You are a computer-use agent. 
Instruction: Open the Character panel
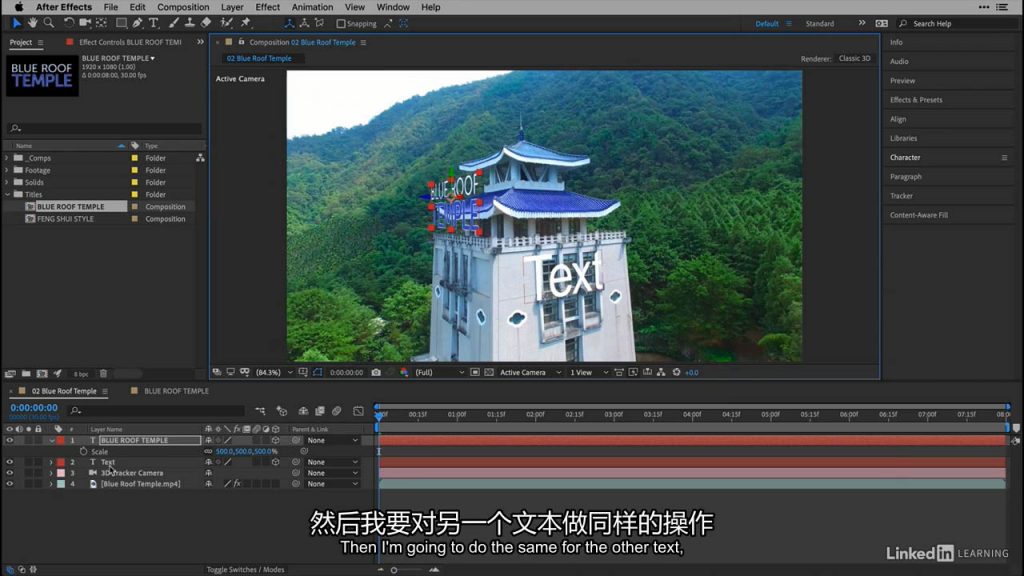click(x=904, y=157)
